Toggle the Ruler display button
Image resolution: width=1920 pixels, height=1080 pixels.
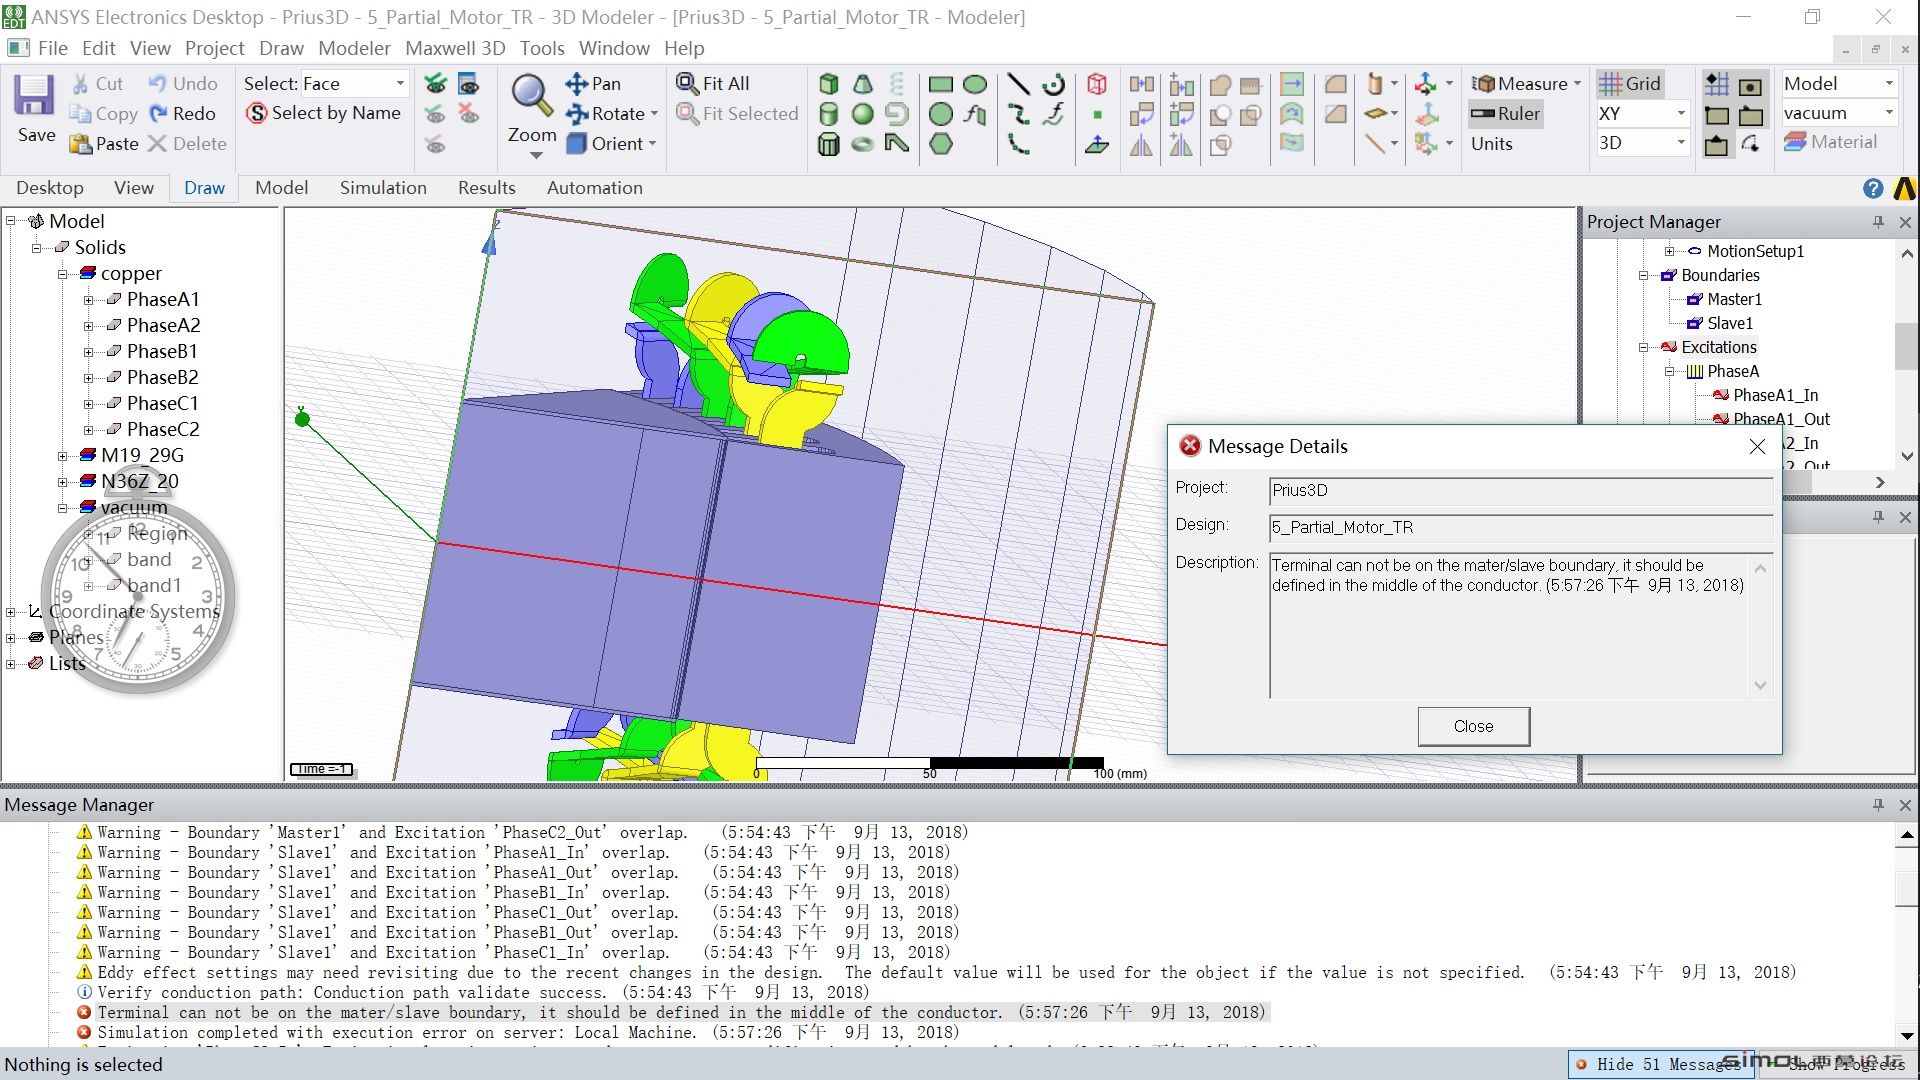click(x=1505, y=114)
